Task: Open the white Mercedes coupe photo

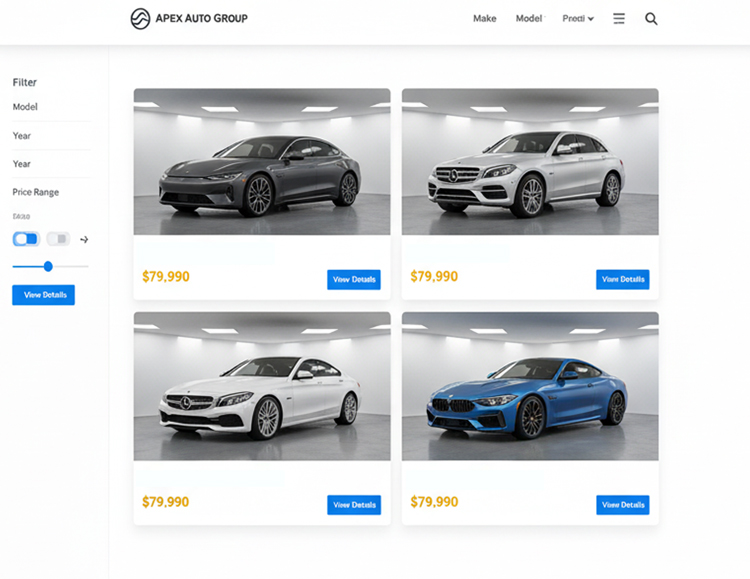Action: tap(262, 386)
